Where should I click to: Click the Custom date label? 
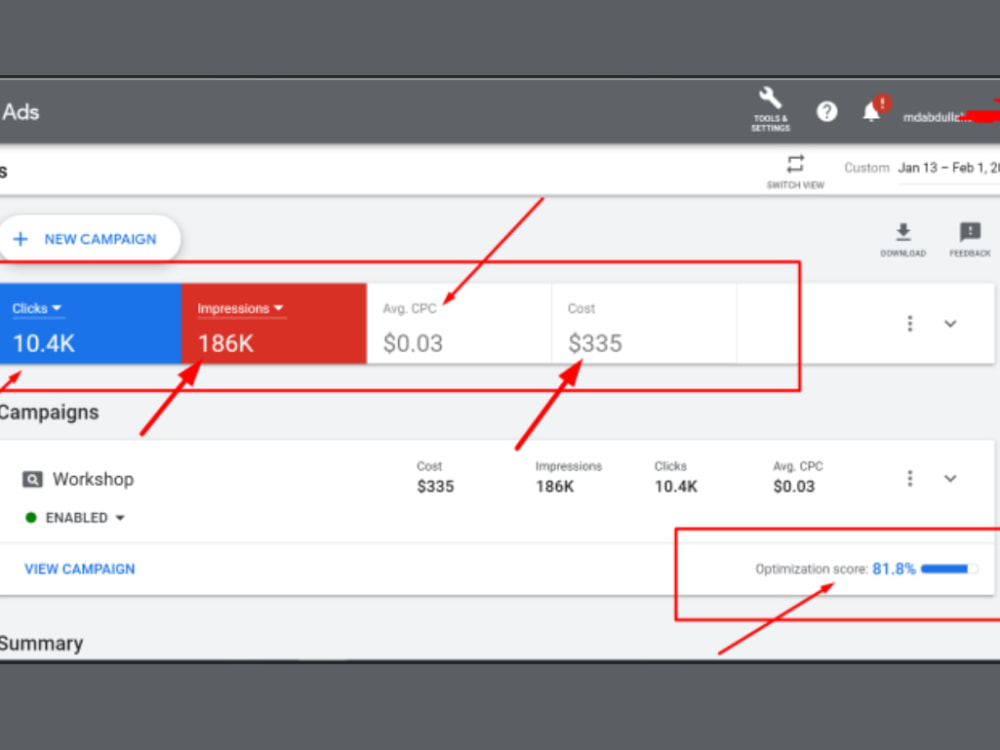click(x=867, y=168)
